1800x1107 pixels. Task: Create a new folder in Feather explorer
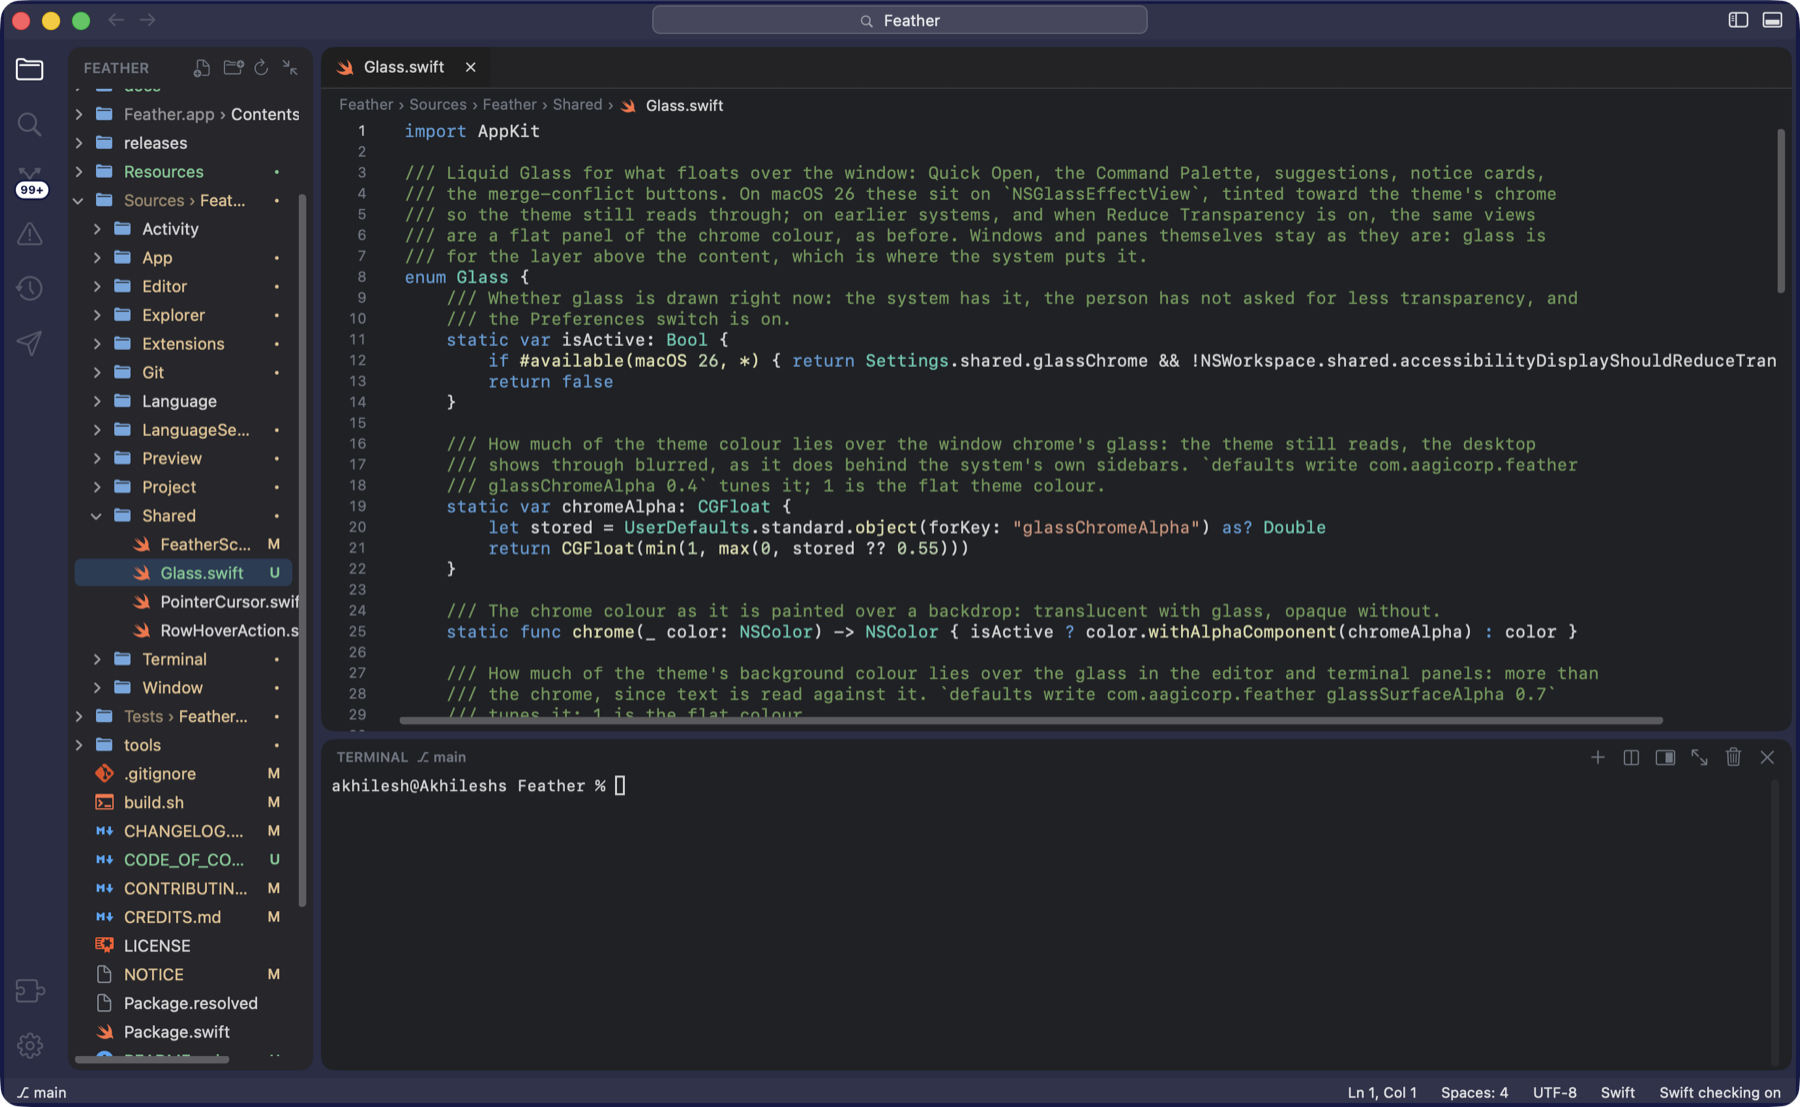point(233,67)
